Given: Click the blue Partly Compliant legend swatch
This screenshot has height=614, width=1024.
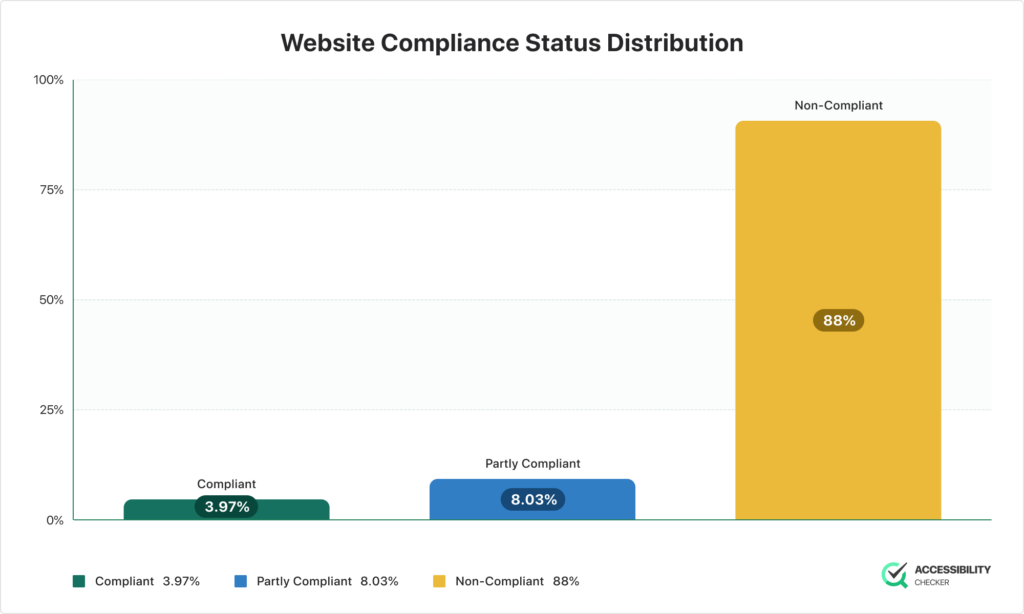Looking at the screenshot, I should [x=240, y=581].
